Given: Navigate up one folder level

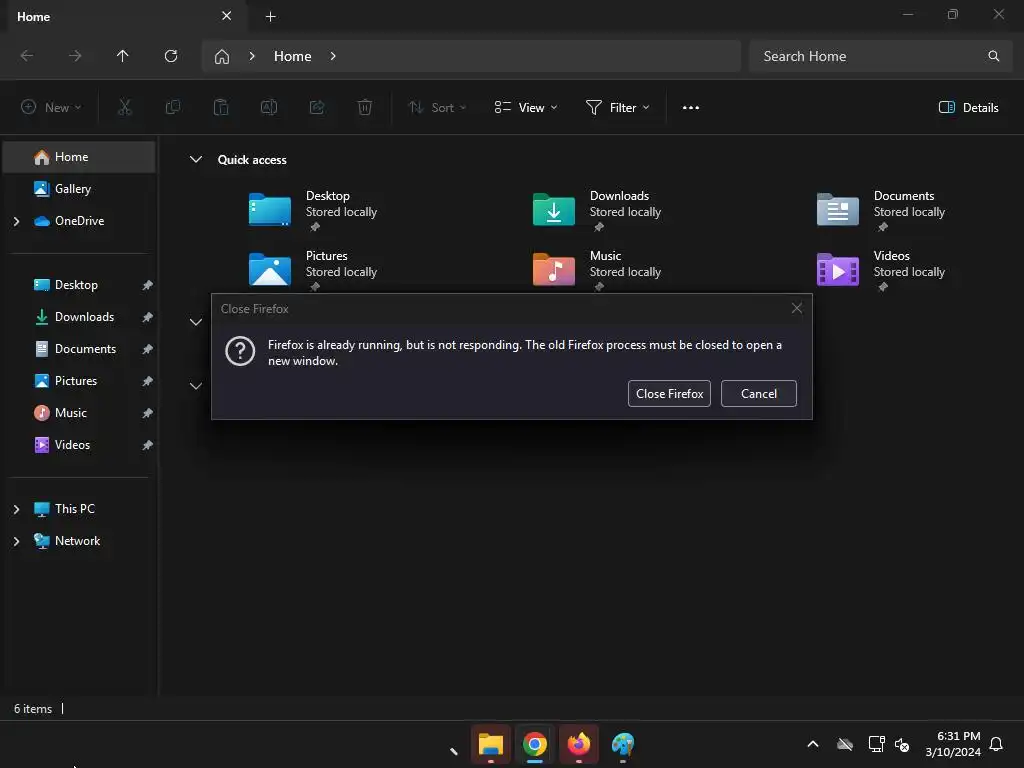Looking at the screenshot, I should pos(122,56).
